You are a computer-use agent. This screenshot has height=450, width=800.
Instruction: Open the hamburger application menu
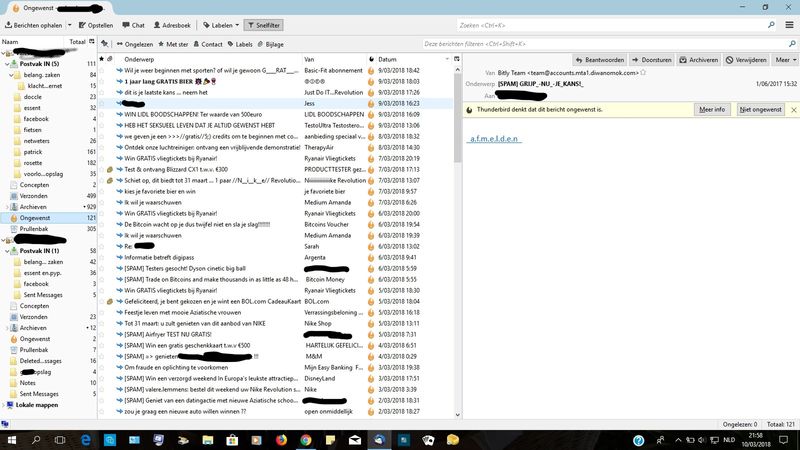coord(788,24)
